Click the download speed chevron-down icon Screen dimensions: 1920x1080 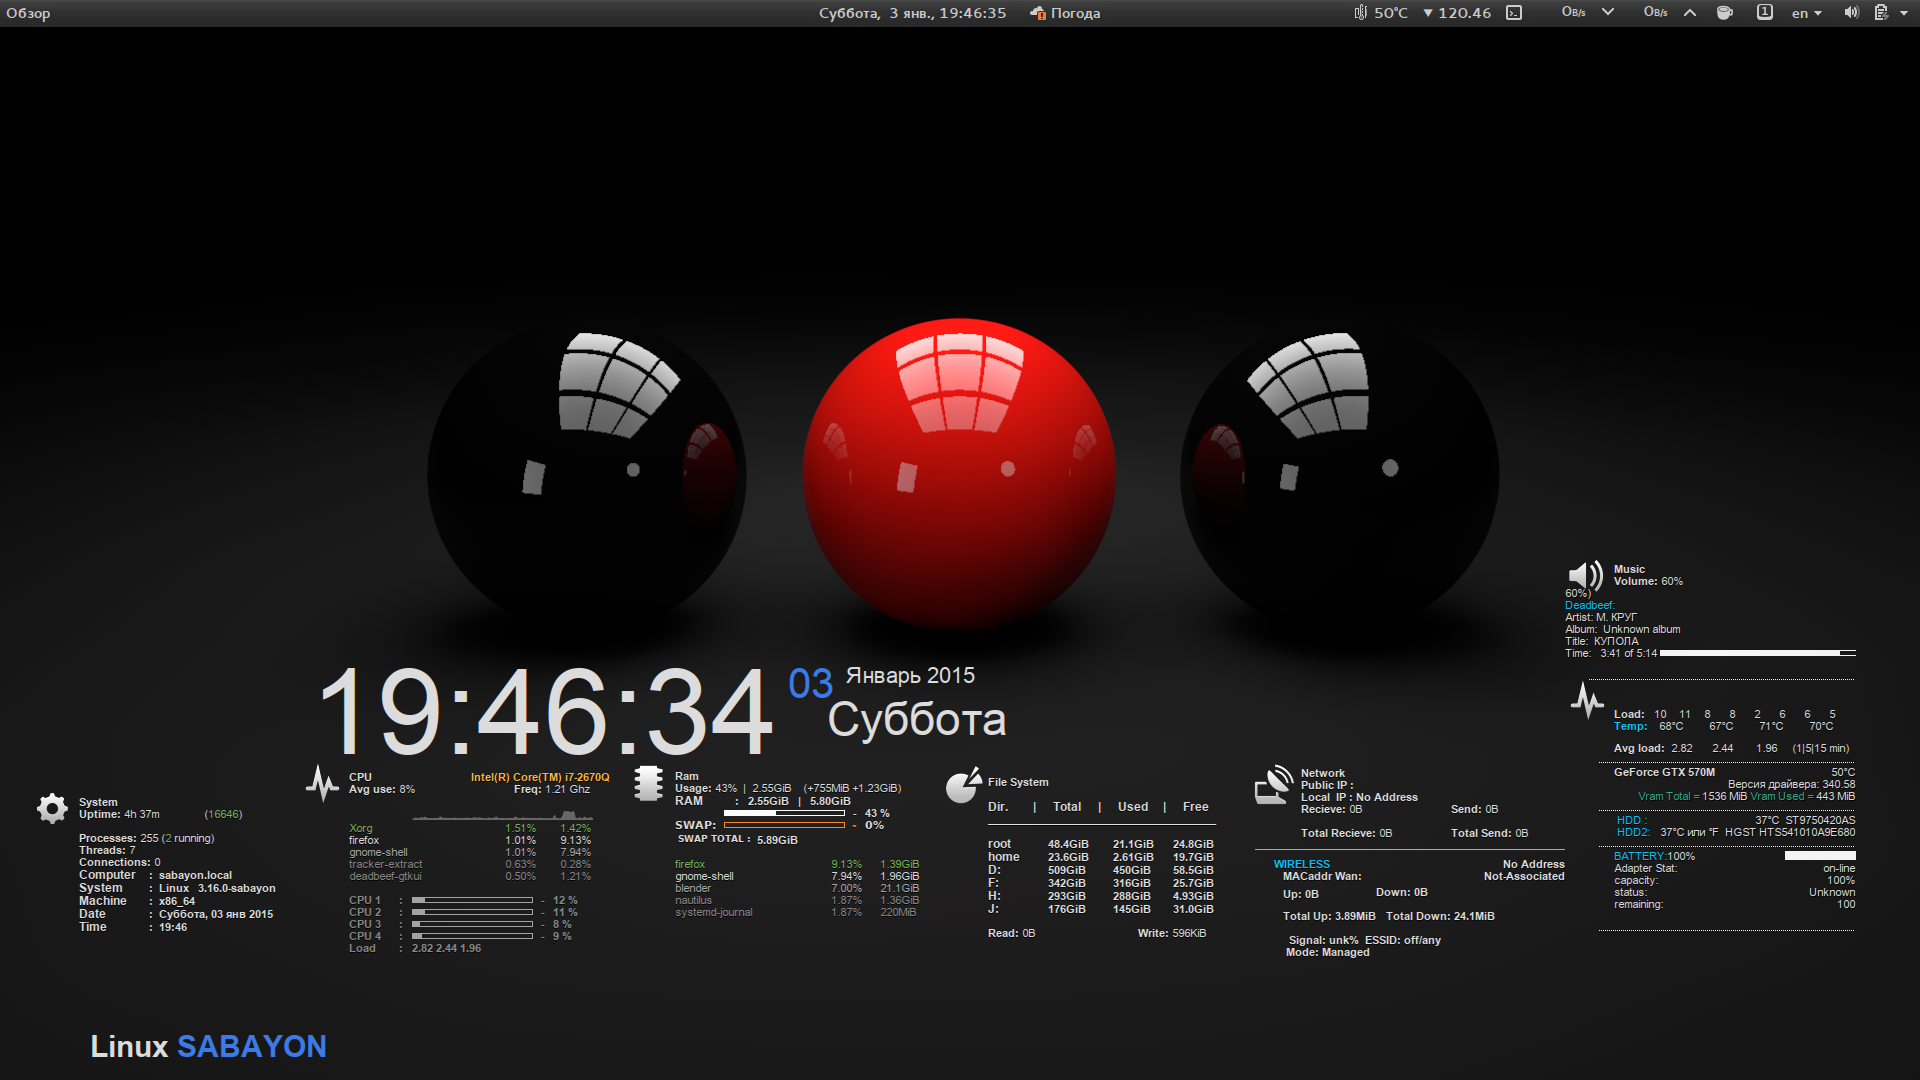click(x=1608, y=13)
